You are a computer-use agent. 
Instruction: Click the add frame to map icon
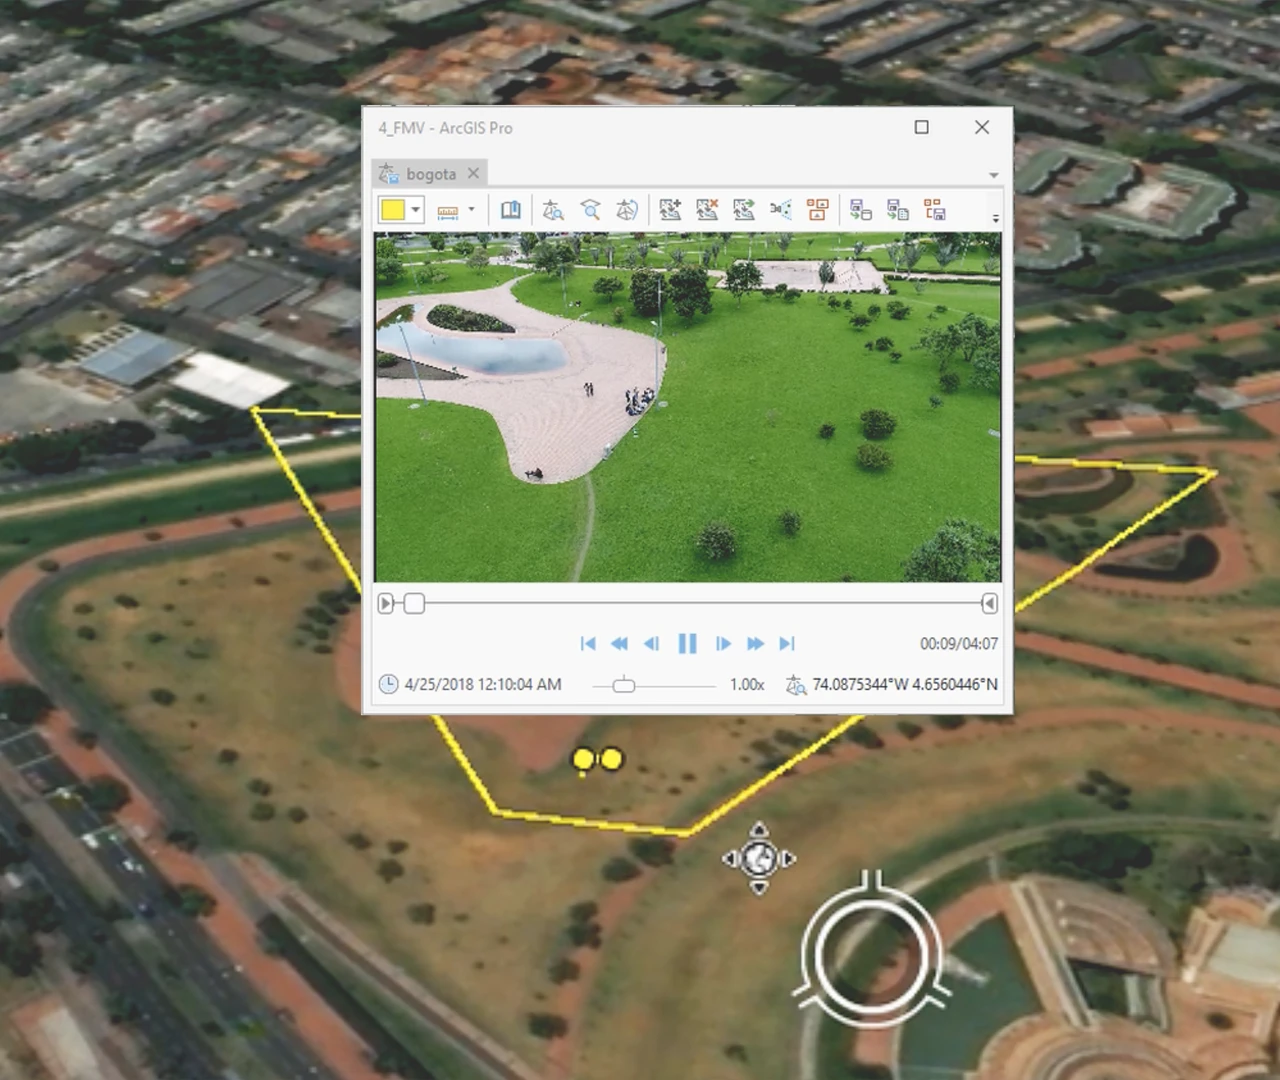click(670, 210)
